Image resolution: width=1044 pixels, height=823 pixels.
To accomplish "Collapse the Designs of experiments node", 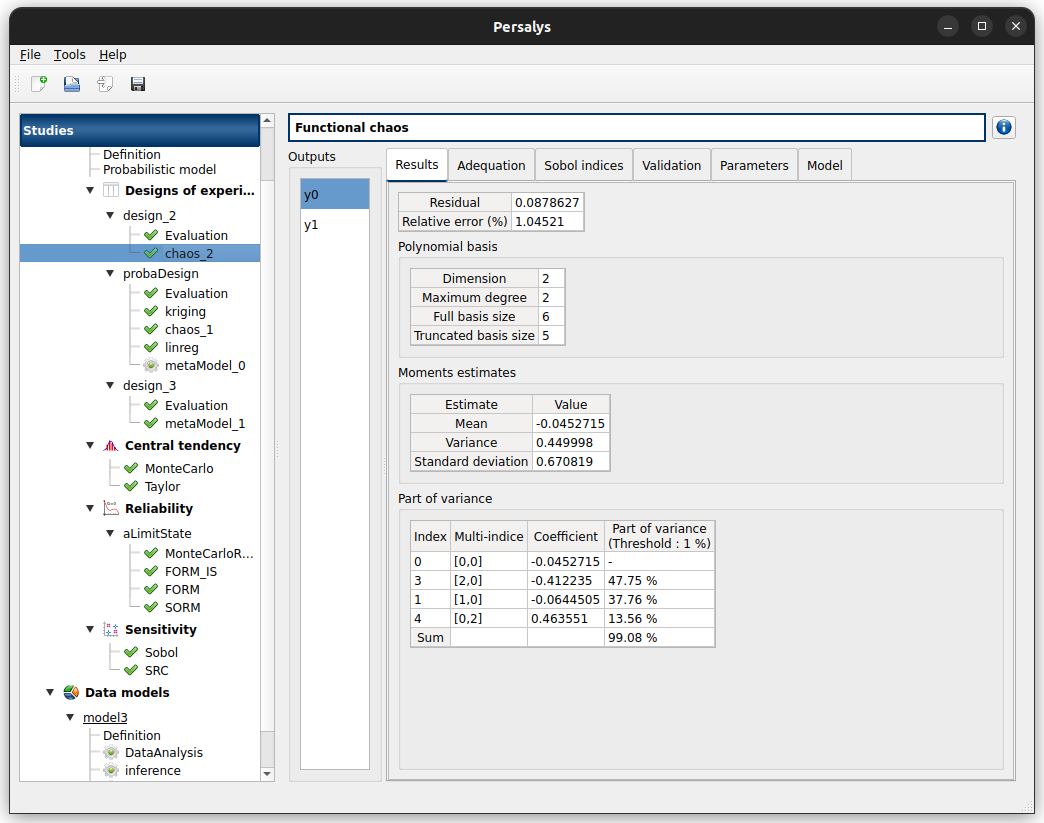I will tap(90, 191).
